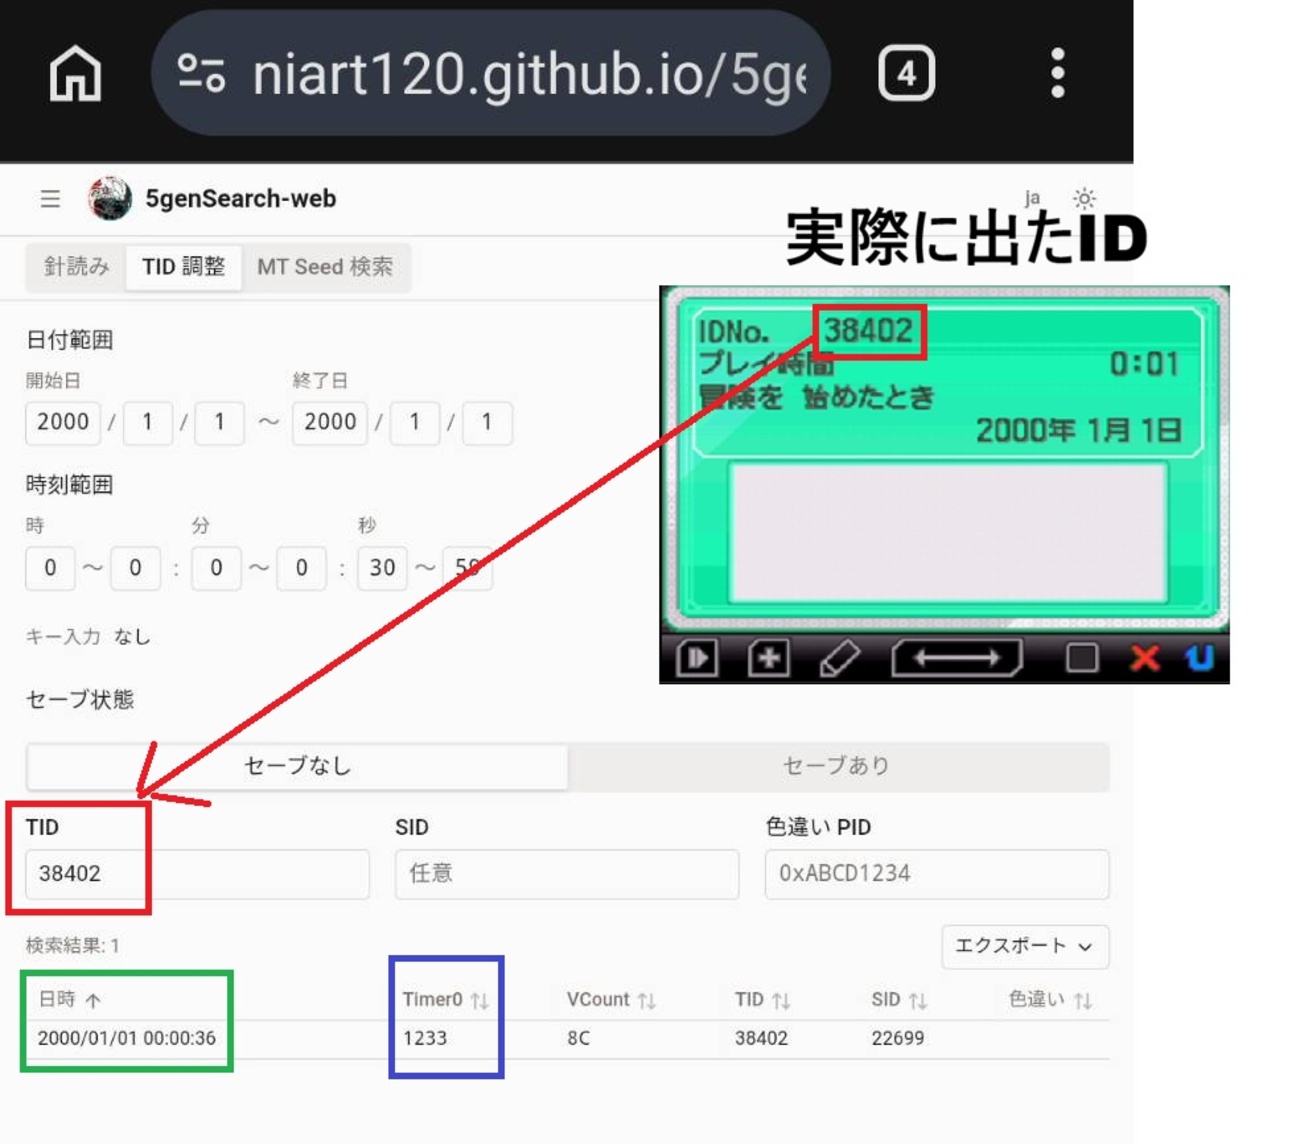1300x1144 pixels.
Task: Click the start date year field 2000
Action: (63, 422)
